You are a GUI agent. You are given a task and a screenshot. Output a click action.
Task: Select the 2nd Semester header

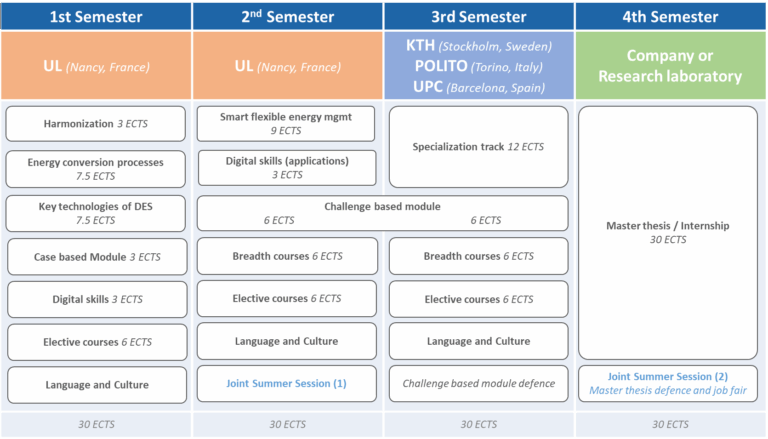coord(286,17)
